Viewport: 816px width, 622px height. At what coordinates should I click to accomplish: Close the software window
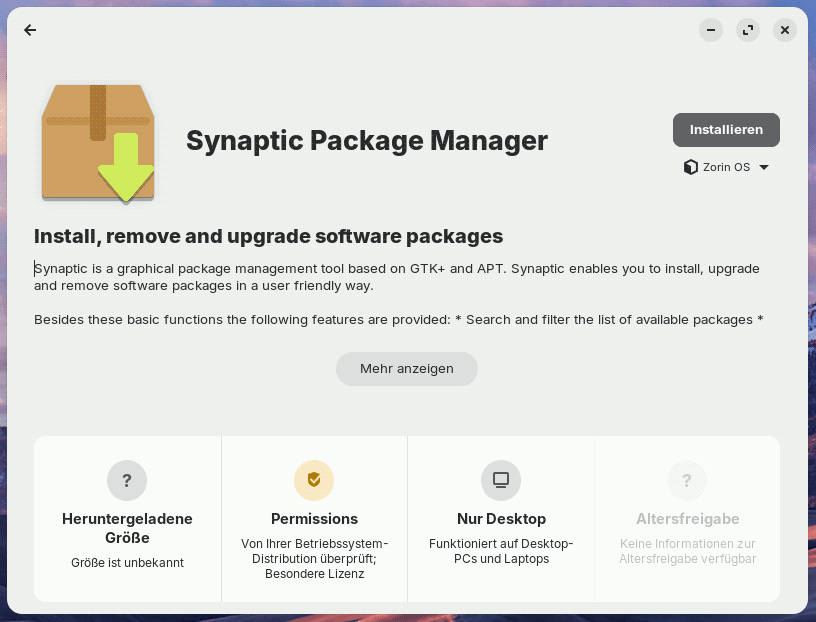coord(785,30)
